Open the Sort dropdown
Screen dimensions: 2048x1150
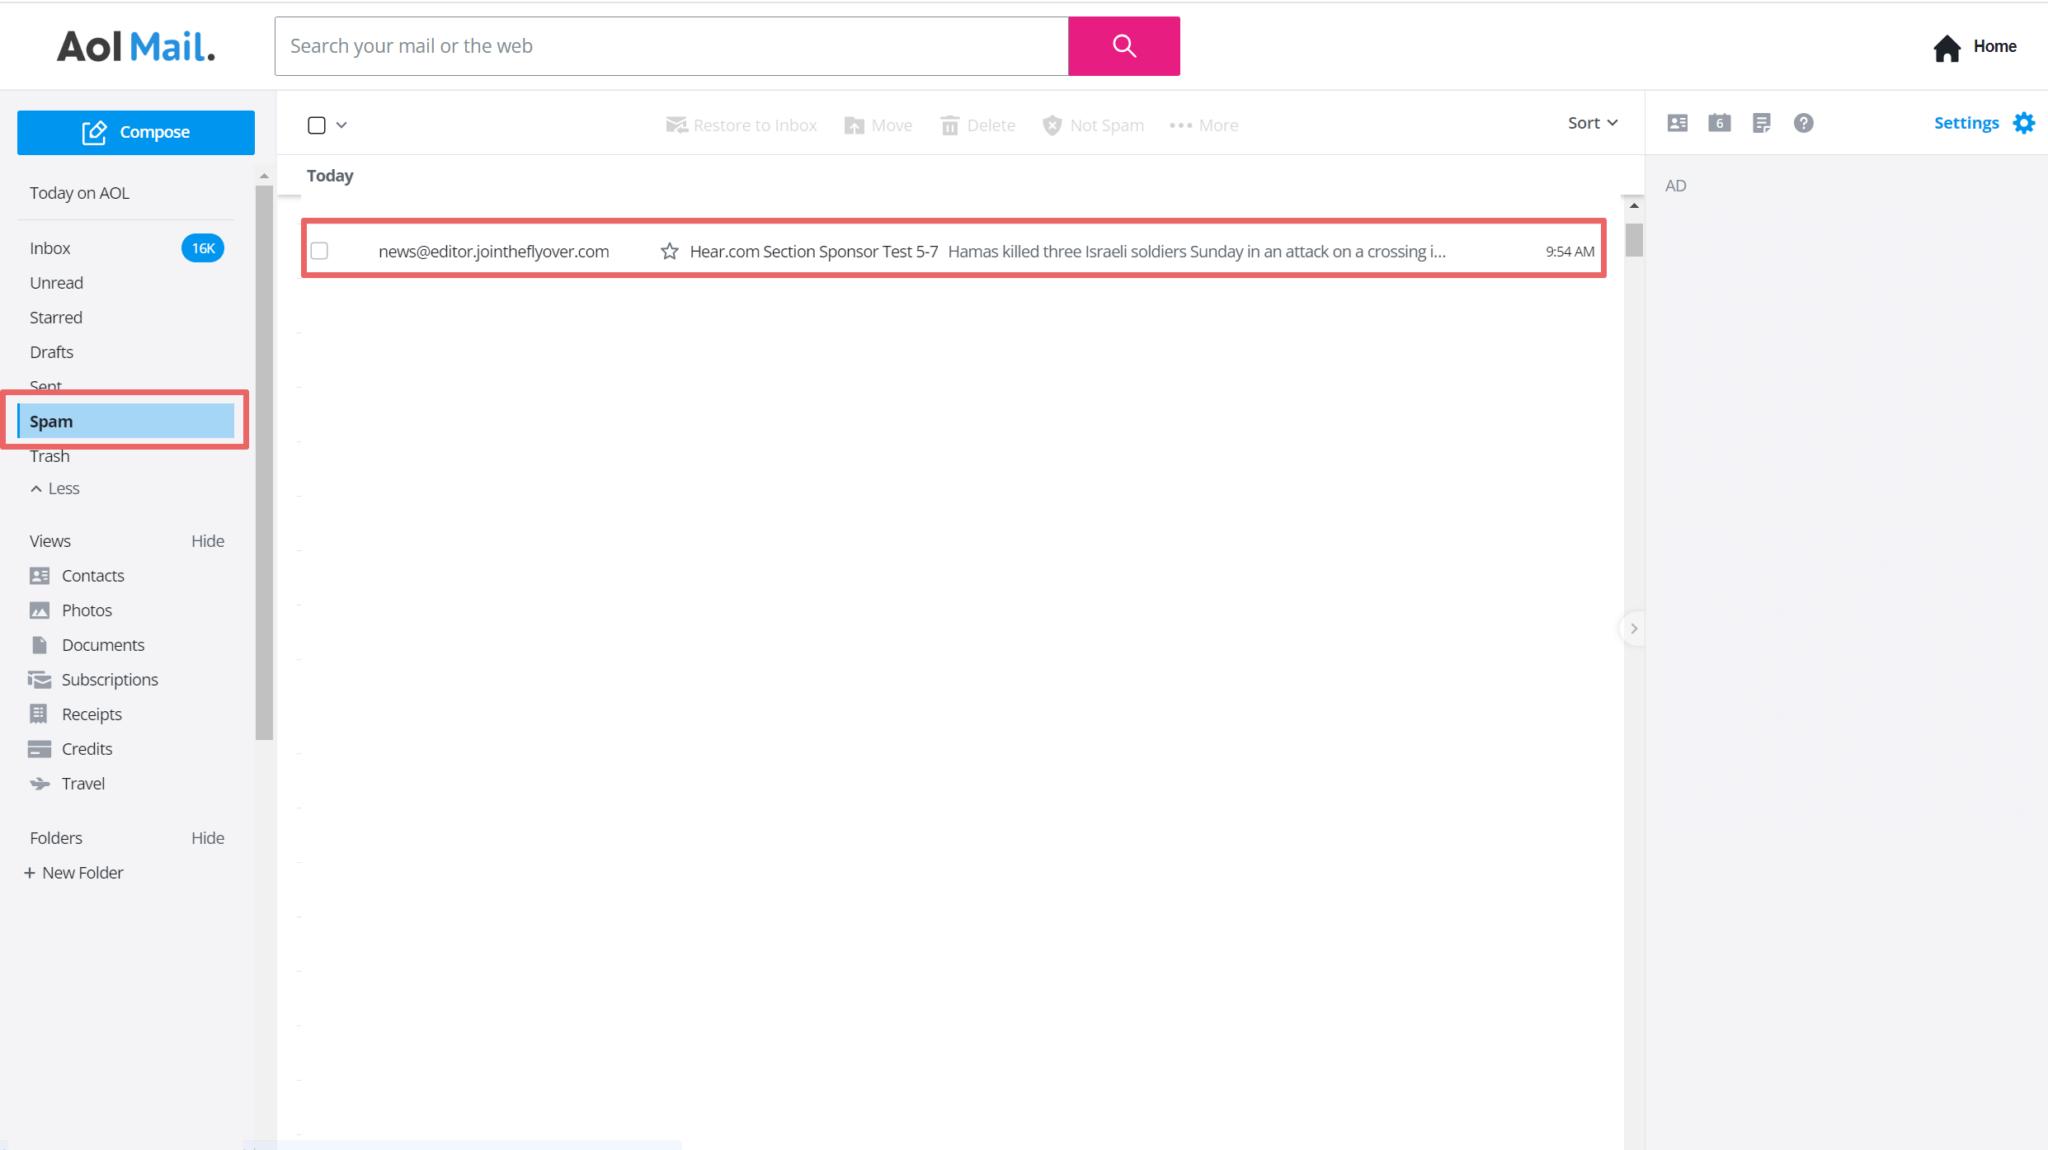click(x=1591, y=122)
